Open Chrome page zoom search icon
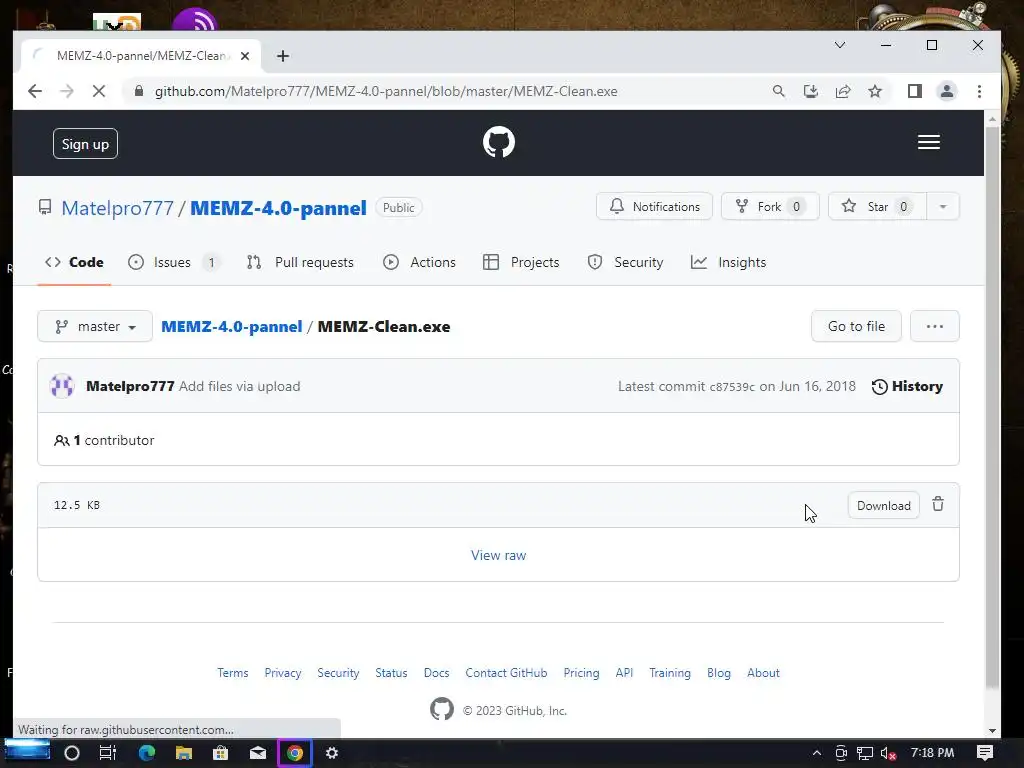1024x768 pixels. click(x=778, y=91)
